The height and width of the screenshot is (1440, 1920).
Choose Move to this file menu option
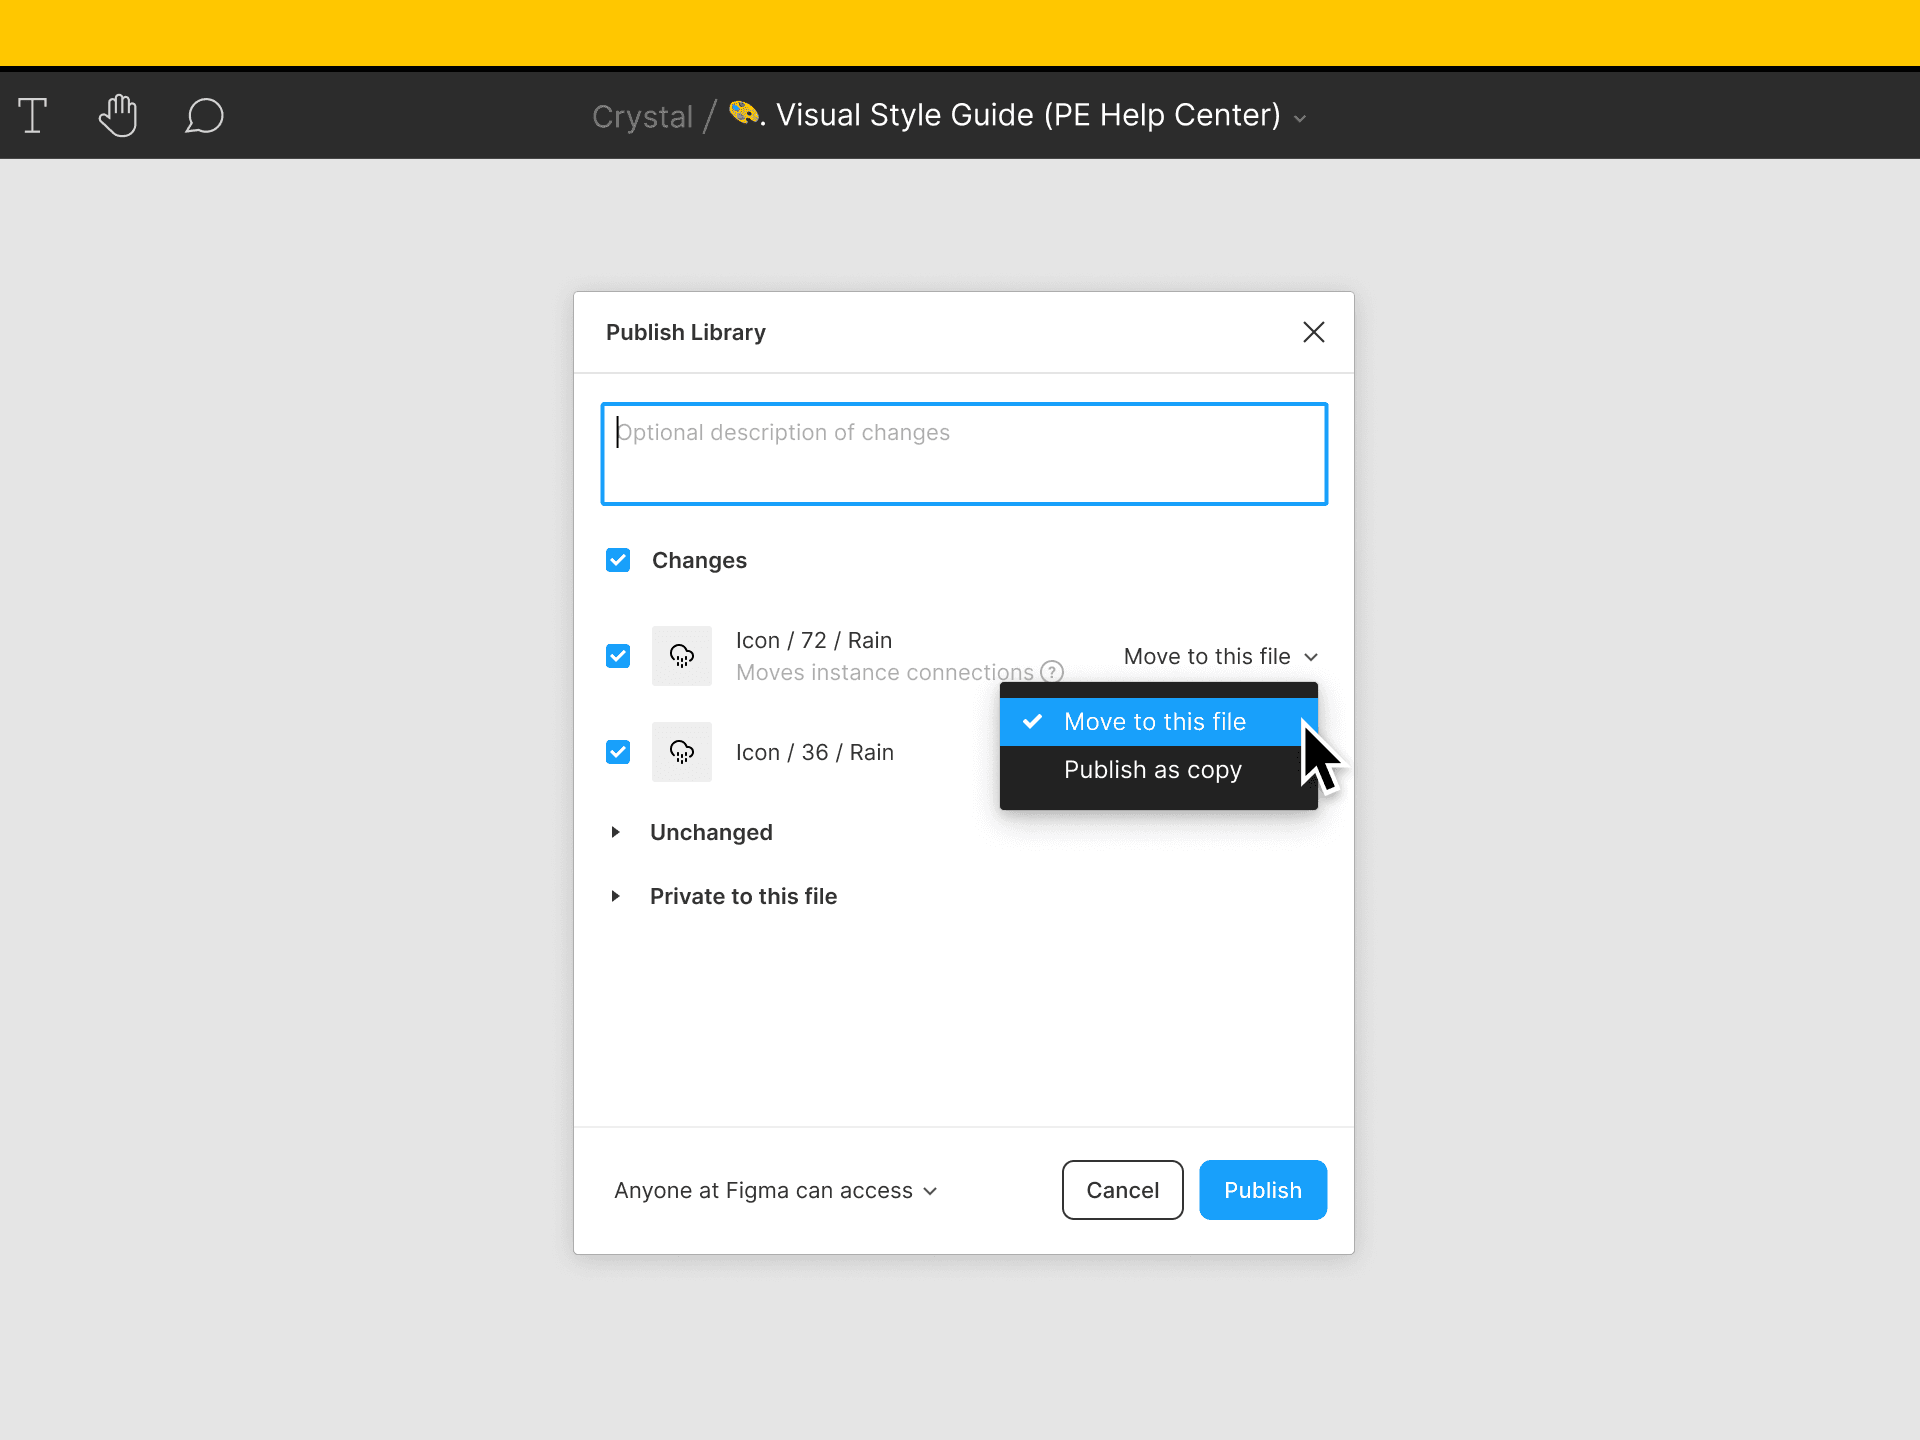pyautogui.click(x=1159, y=722)
